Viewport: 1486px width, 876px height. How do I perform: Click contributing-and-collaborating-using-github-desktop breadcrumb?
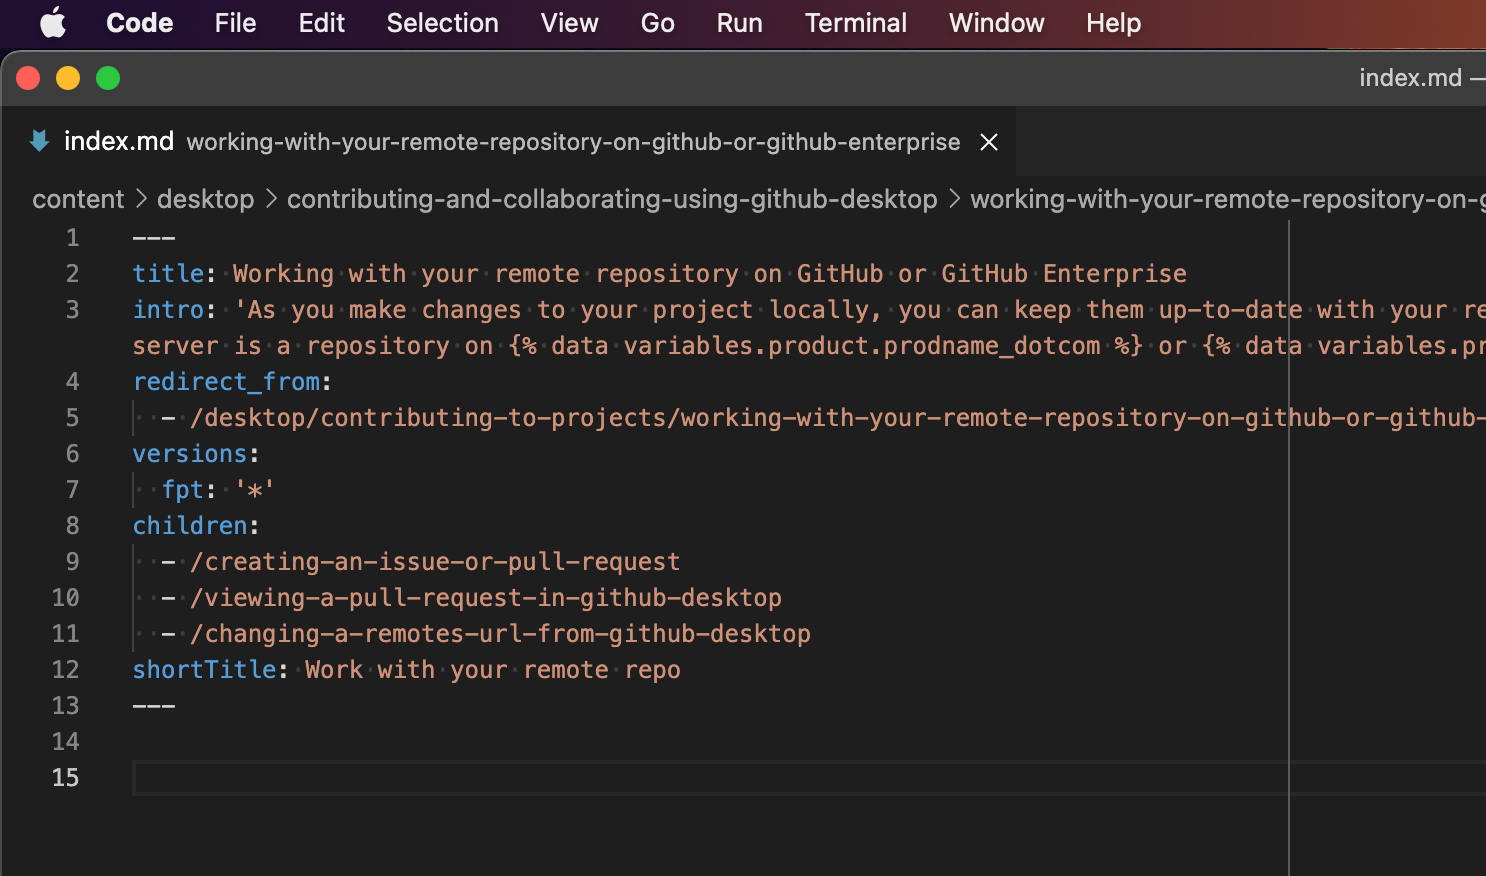click(x=612, y=199)
